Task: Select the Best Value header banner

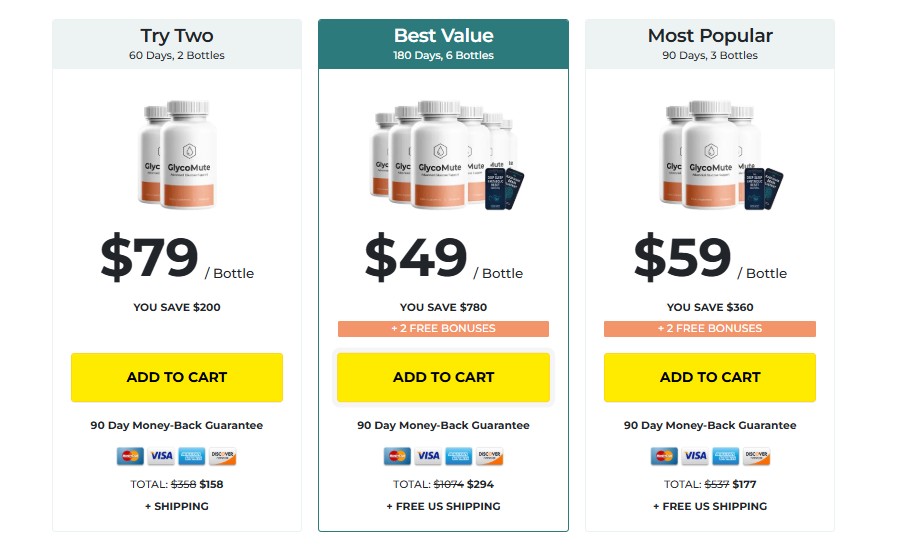Action: click(x=443, y=44)
